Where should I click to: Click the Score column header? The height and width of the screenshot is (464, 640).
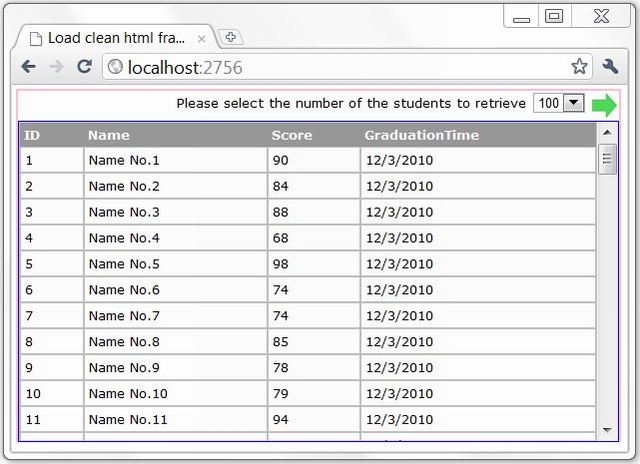click(314, 135)
